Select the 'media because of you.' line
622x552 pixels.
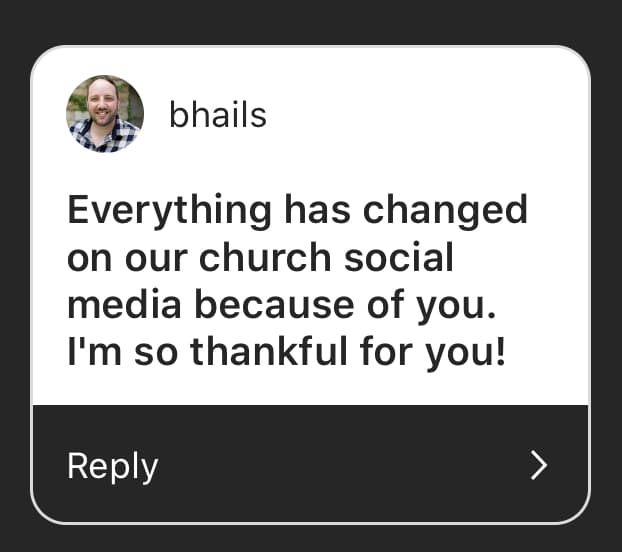coord(282,305)
